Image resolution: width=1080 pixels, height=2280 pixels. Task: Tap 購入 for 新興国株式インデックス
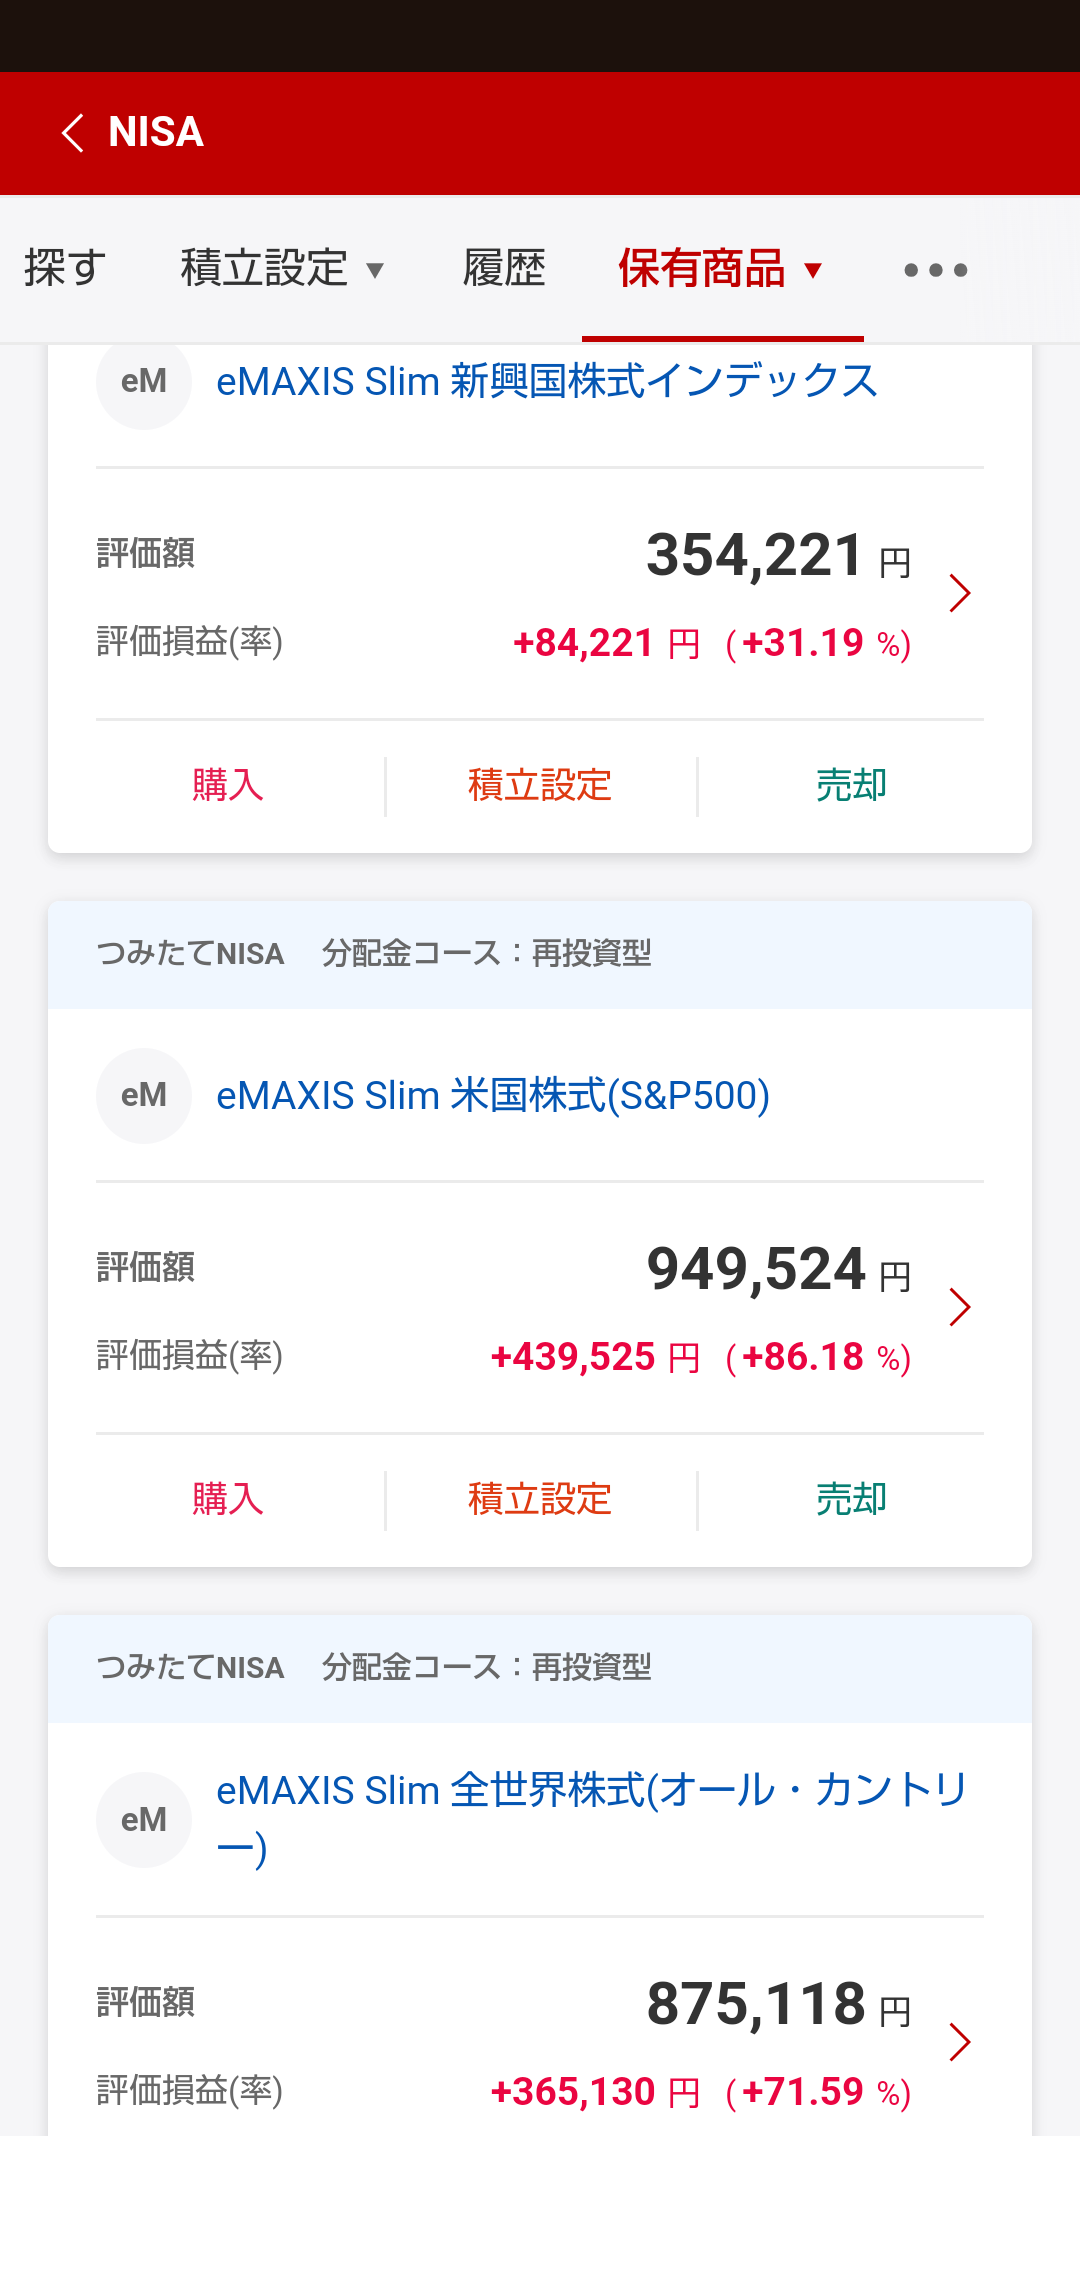(x=228, y=786)
